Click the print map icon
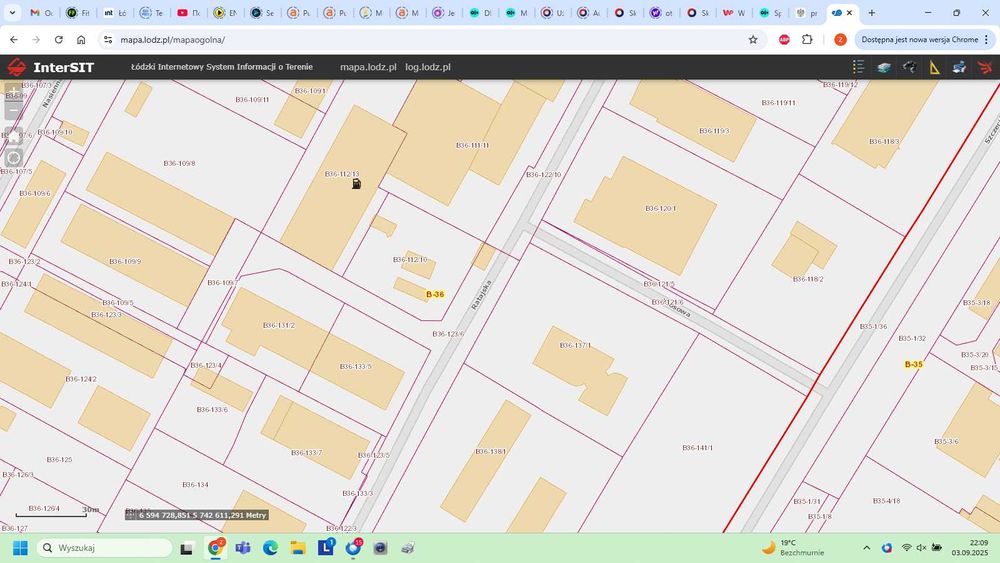 [x=960, y=67]
